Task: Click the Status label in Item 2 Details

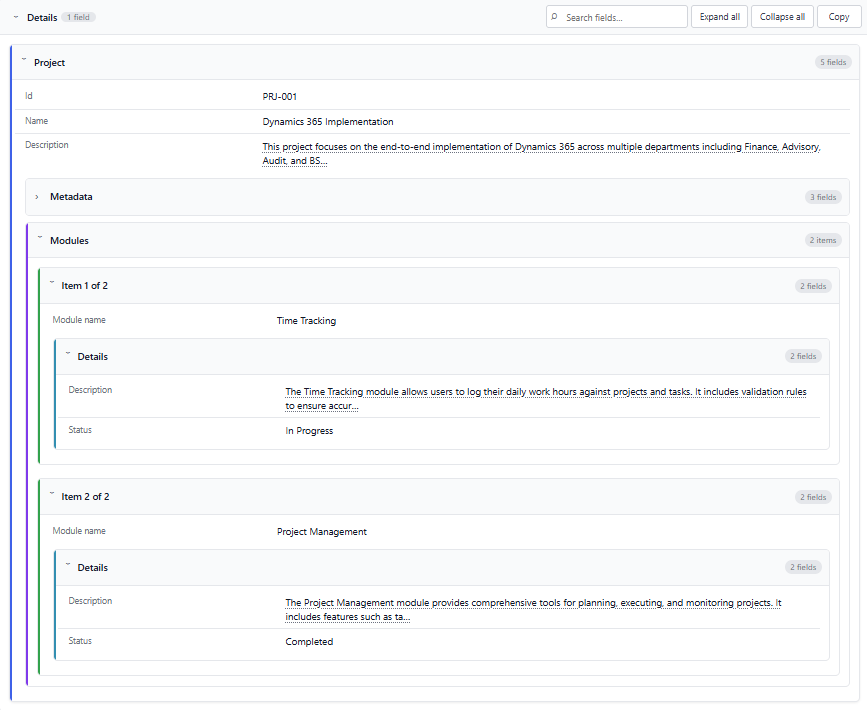Action: click(x=80, y=641)
